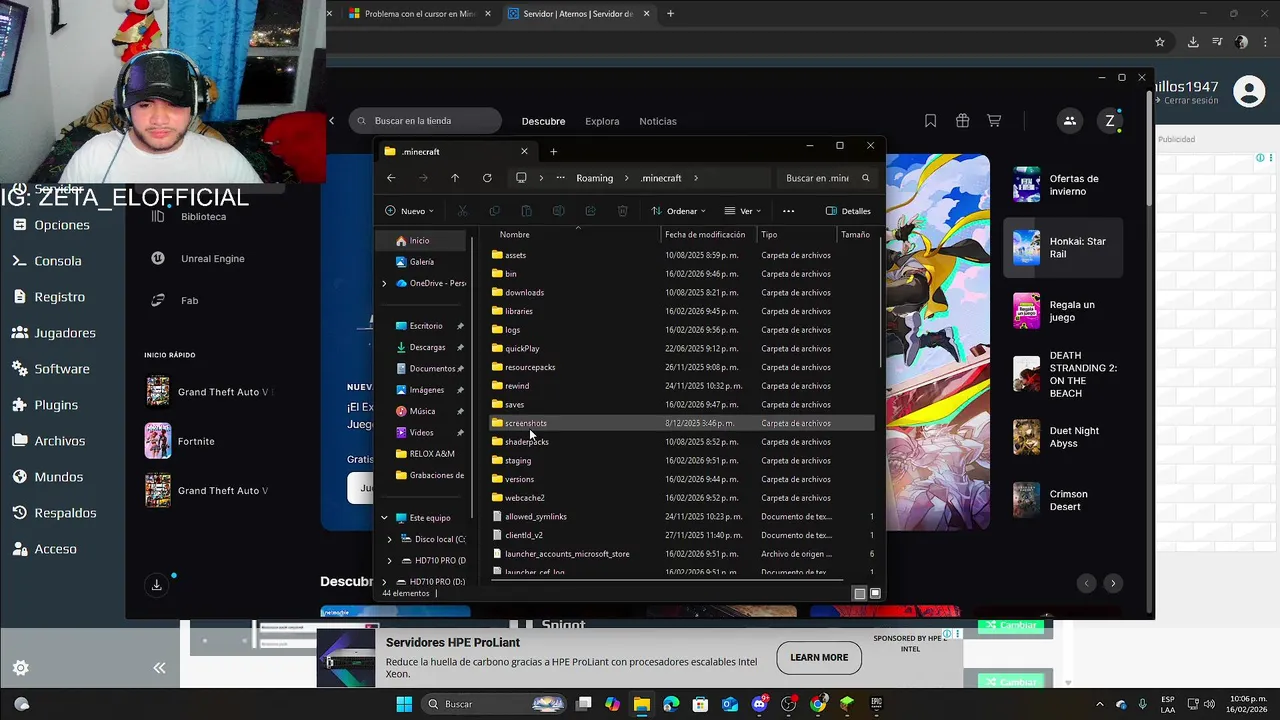The width and height of the screenshot is (1280, 720).
Task: Open Discord from the taskbar
Action: click(759, 704)
